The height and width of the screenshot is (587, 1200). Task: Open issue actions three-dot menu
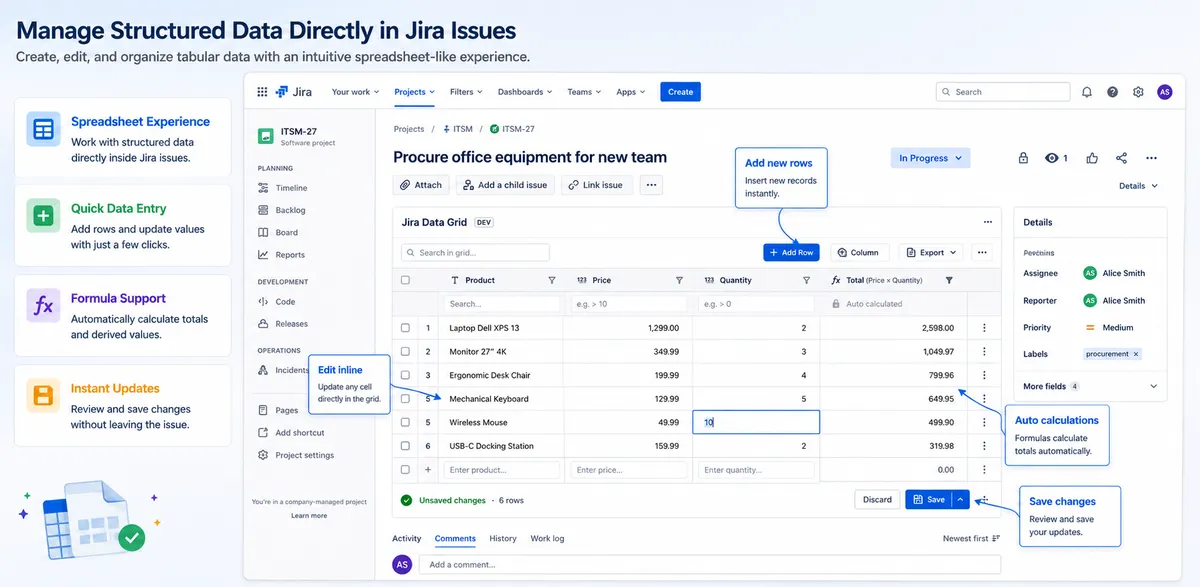(1152, 158)
